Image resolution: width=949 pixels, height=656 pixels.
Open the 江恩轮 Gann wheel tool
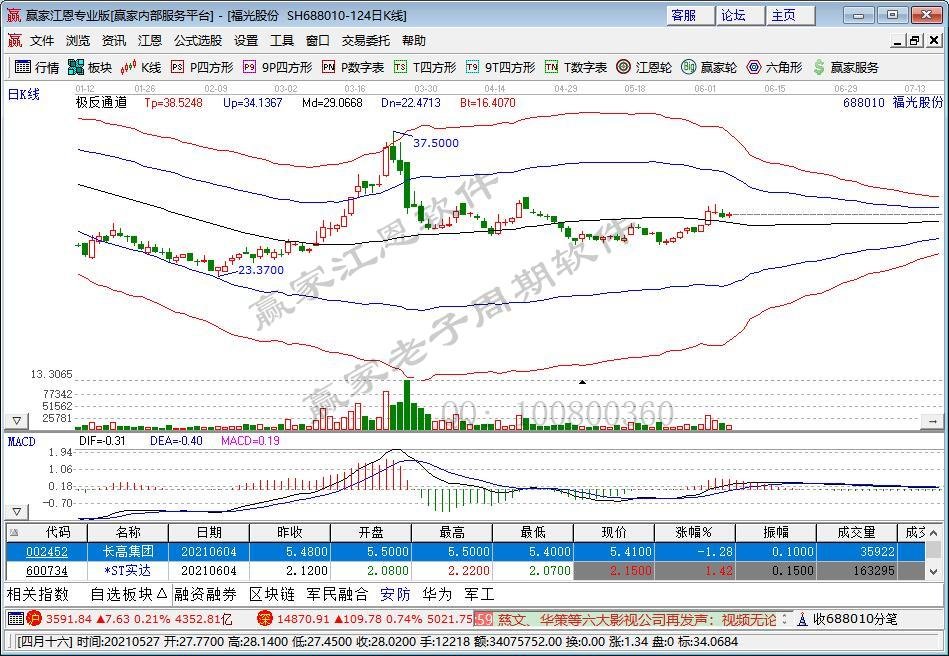tap(644, 67)
